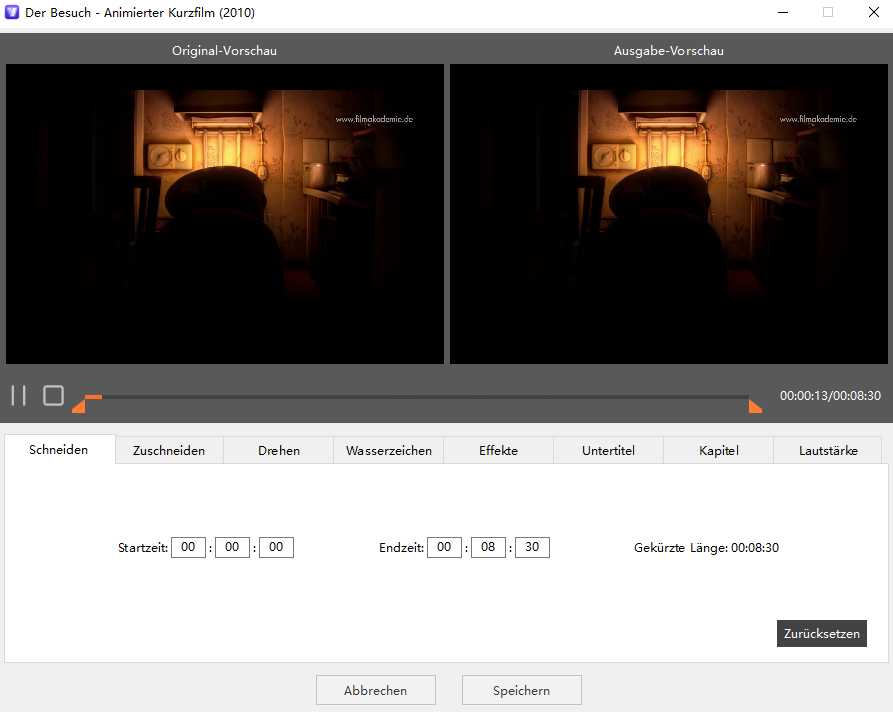Screen dimensions: 893x712
Task: Click the Startzeit minutes input field
Action: click(x=232, y=547)
